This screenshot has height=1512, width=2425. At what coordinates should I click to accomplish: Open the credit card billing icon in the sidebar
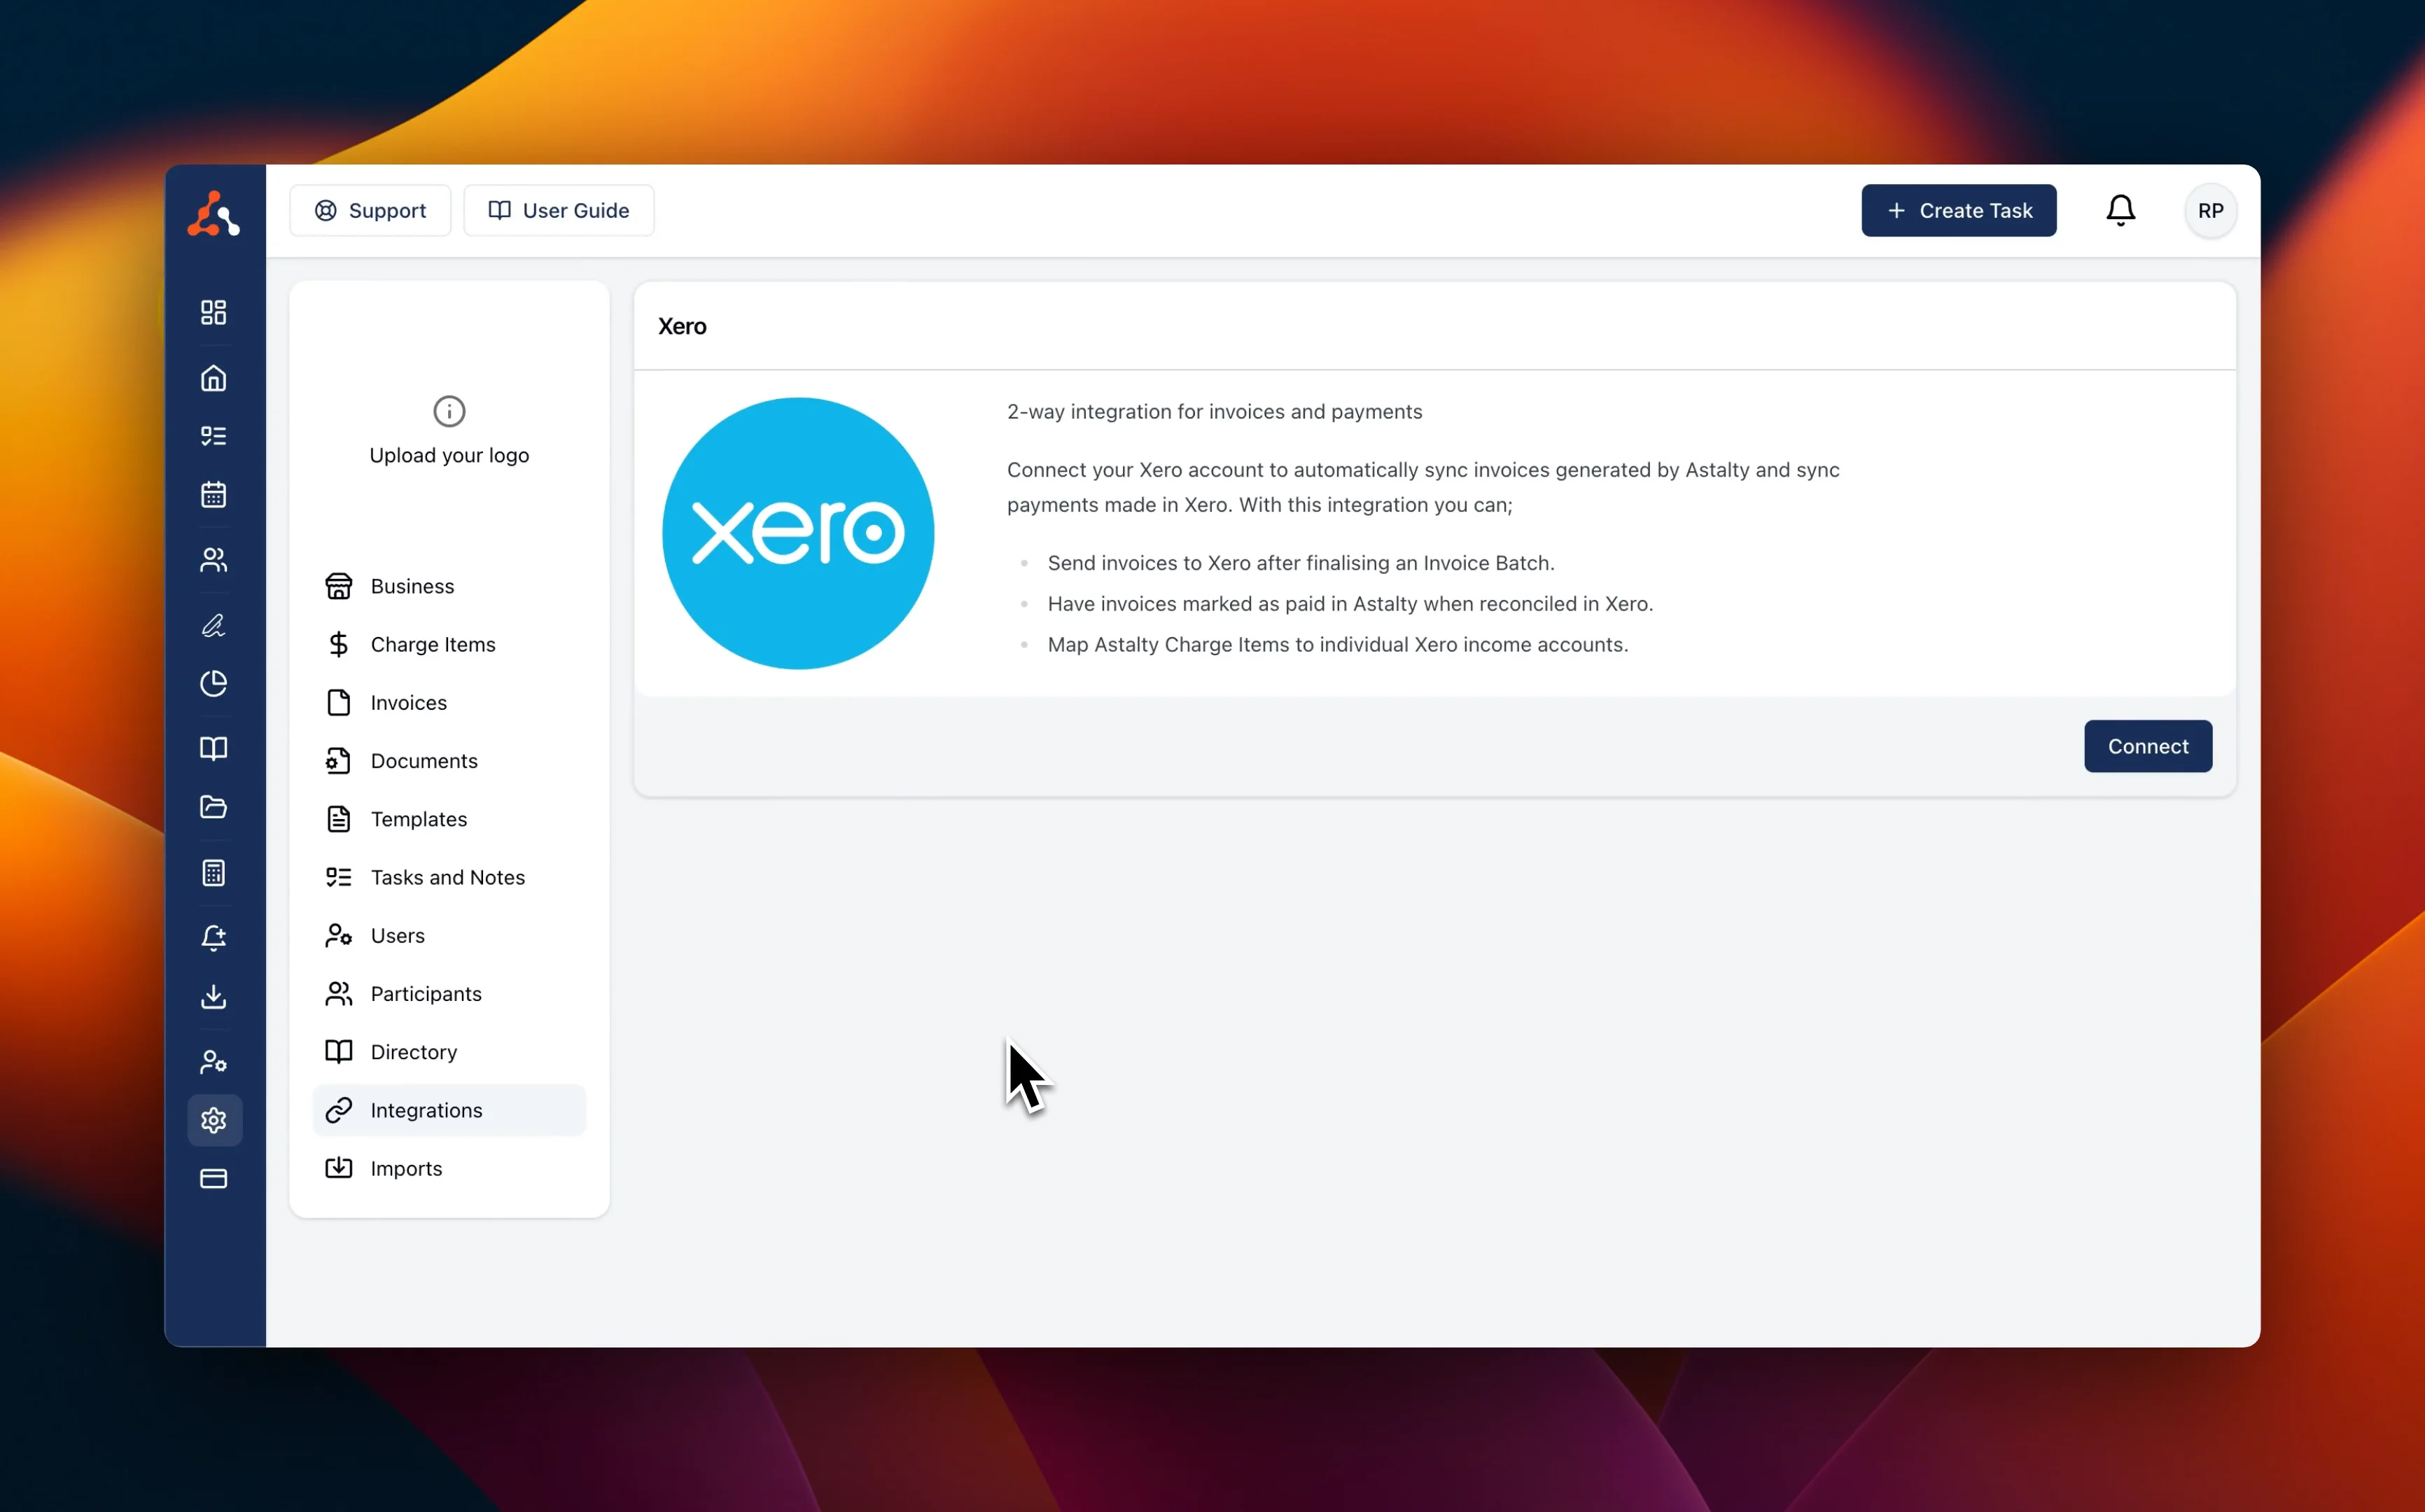213,1178
